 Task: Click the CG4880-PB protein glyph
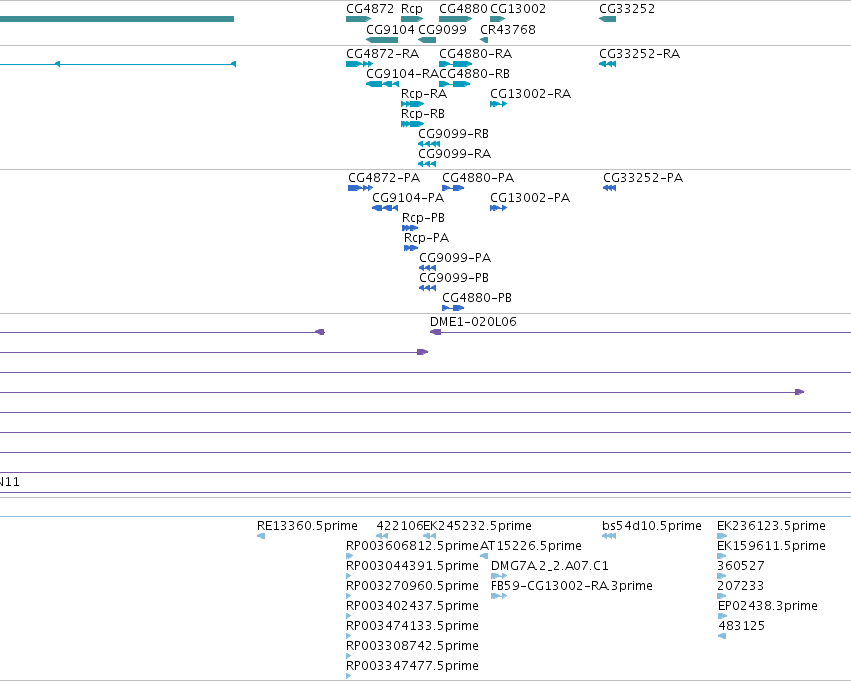point(453,308)
